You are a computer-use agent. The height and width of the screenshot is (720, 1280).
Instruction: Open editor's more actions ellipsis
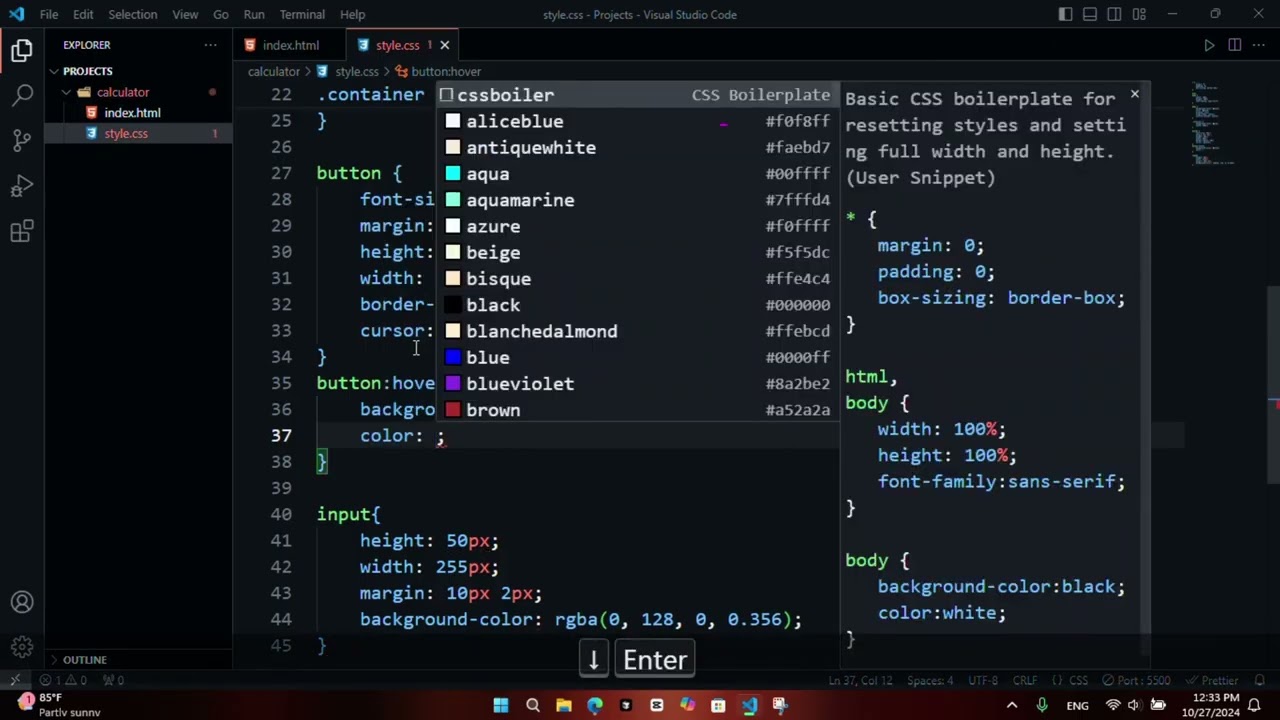[1259, 45]
